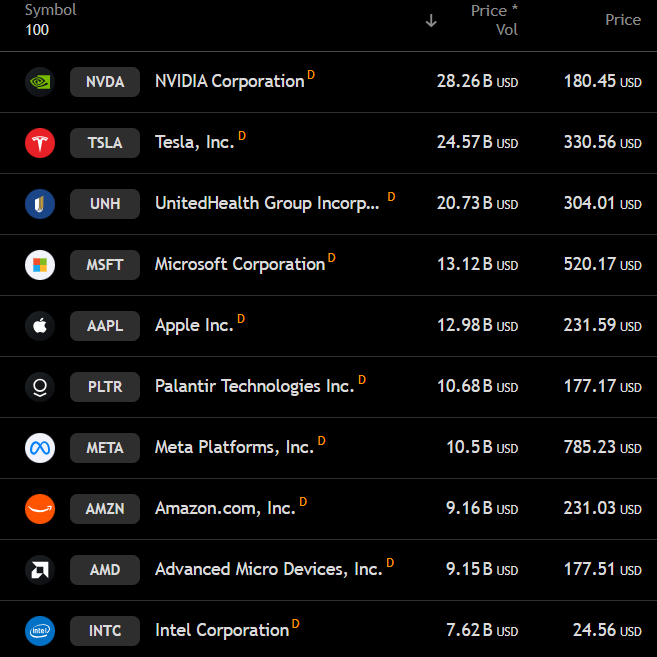Select NVIDIA's 28.26 B USD value

(477, 82)
